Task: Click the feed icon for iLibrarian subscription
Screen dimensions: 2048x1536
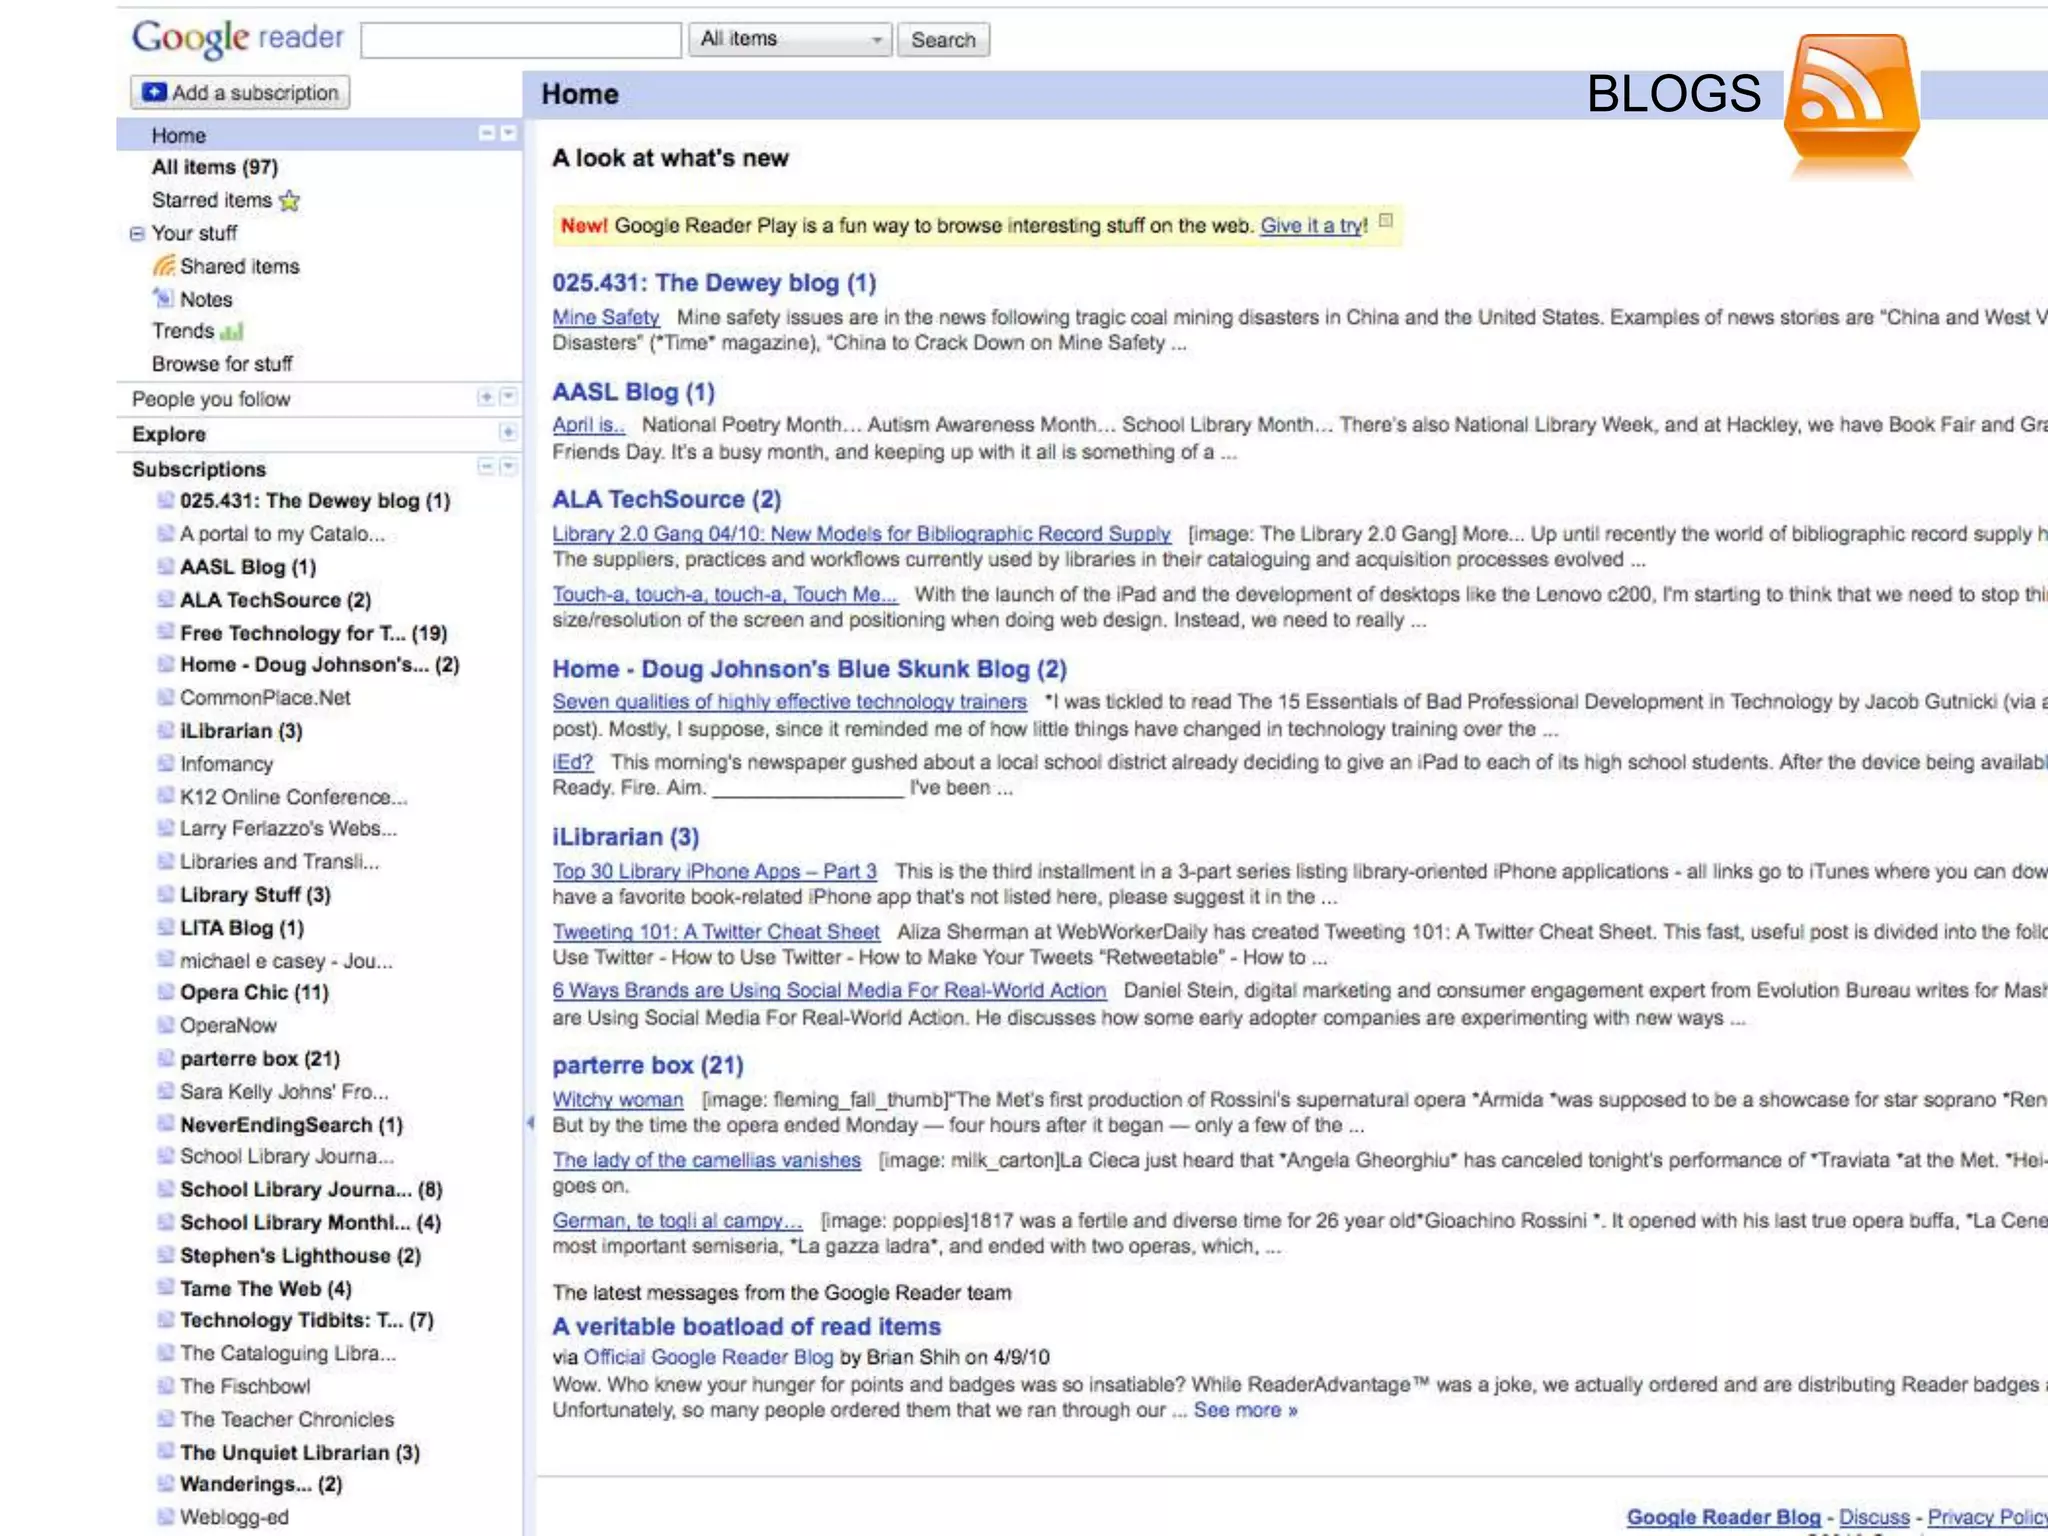Action: pyautogui.click(x=166, y=730)
